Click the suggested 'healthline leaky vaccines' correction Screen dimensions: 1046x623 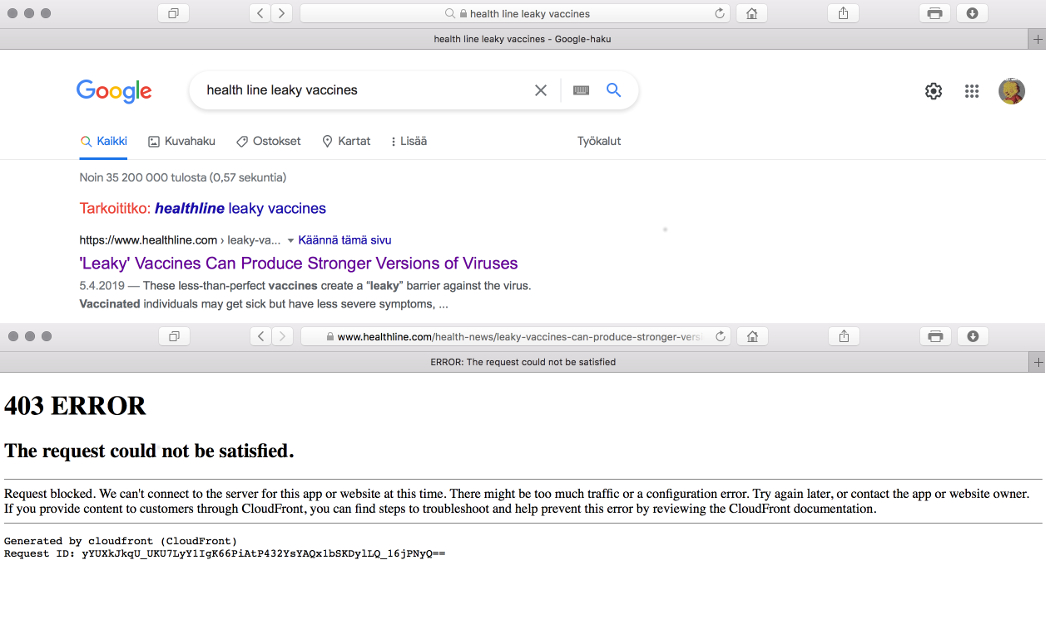pos(240,209)
